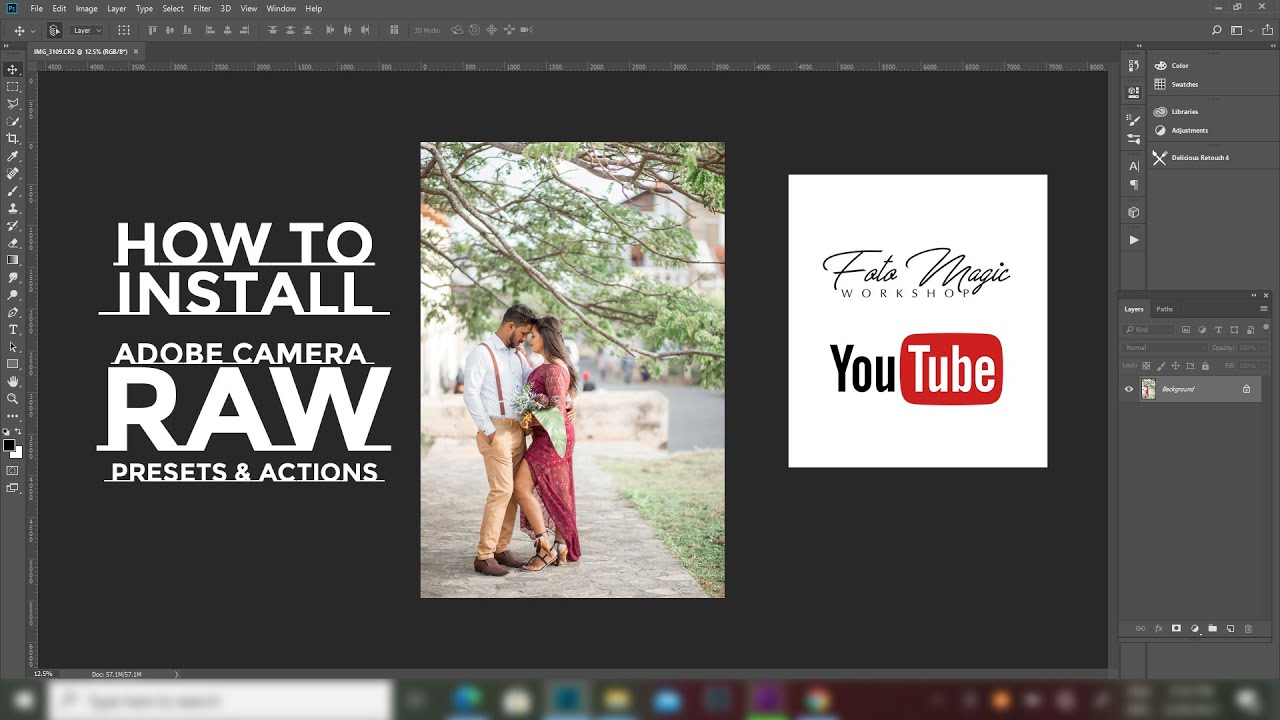Select the Eraser tool
This screenshot has width=1280, height=720.
point(13,242)
